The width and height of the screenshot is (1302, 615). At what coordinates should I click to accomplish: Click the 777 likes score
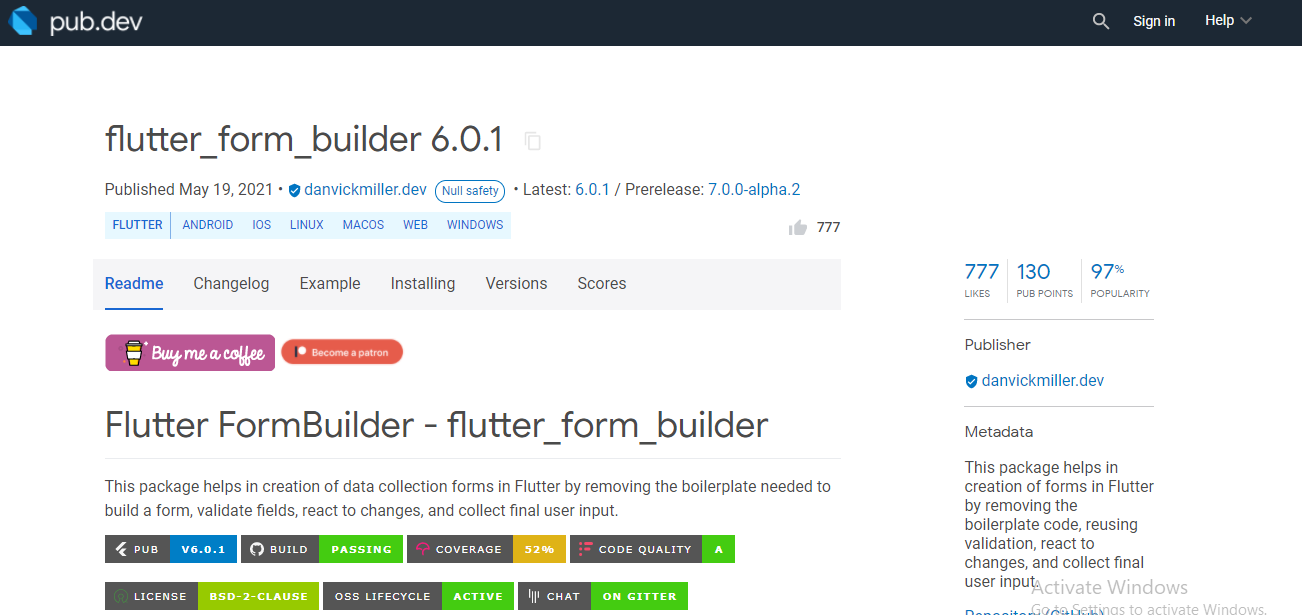coord(981,279)
